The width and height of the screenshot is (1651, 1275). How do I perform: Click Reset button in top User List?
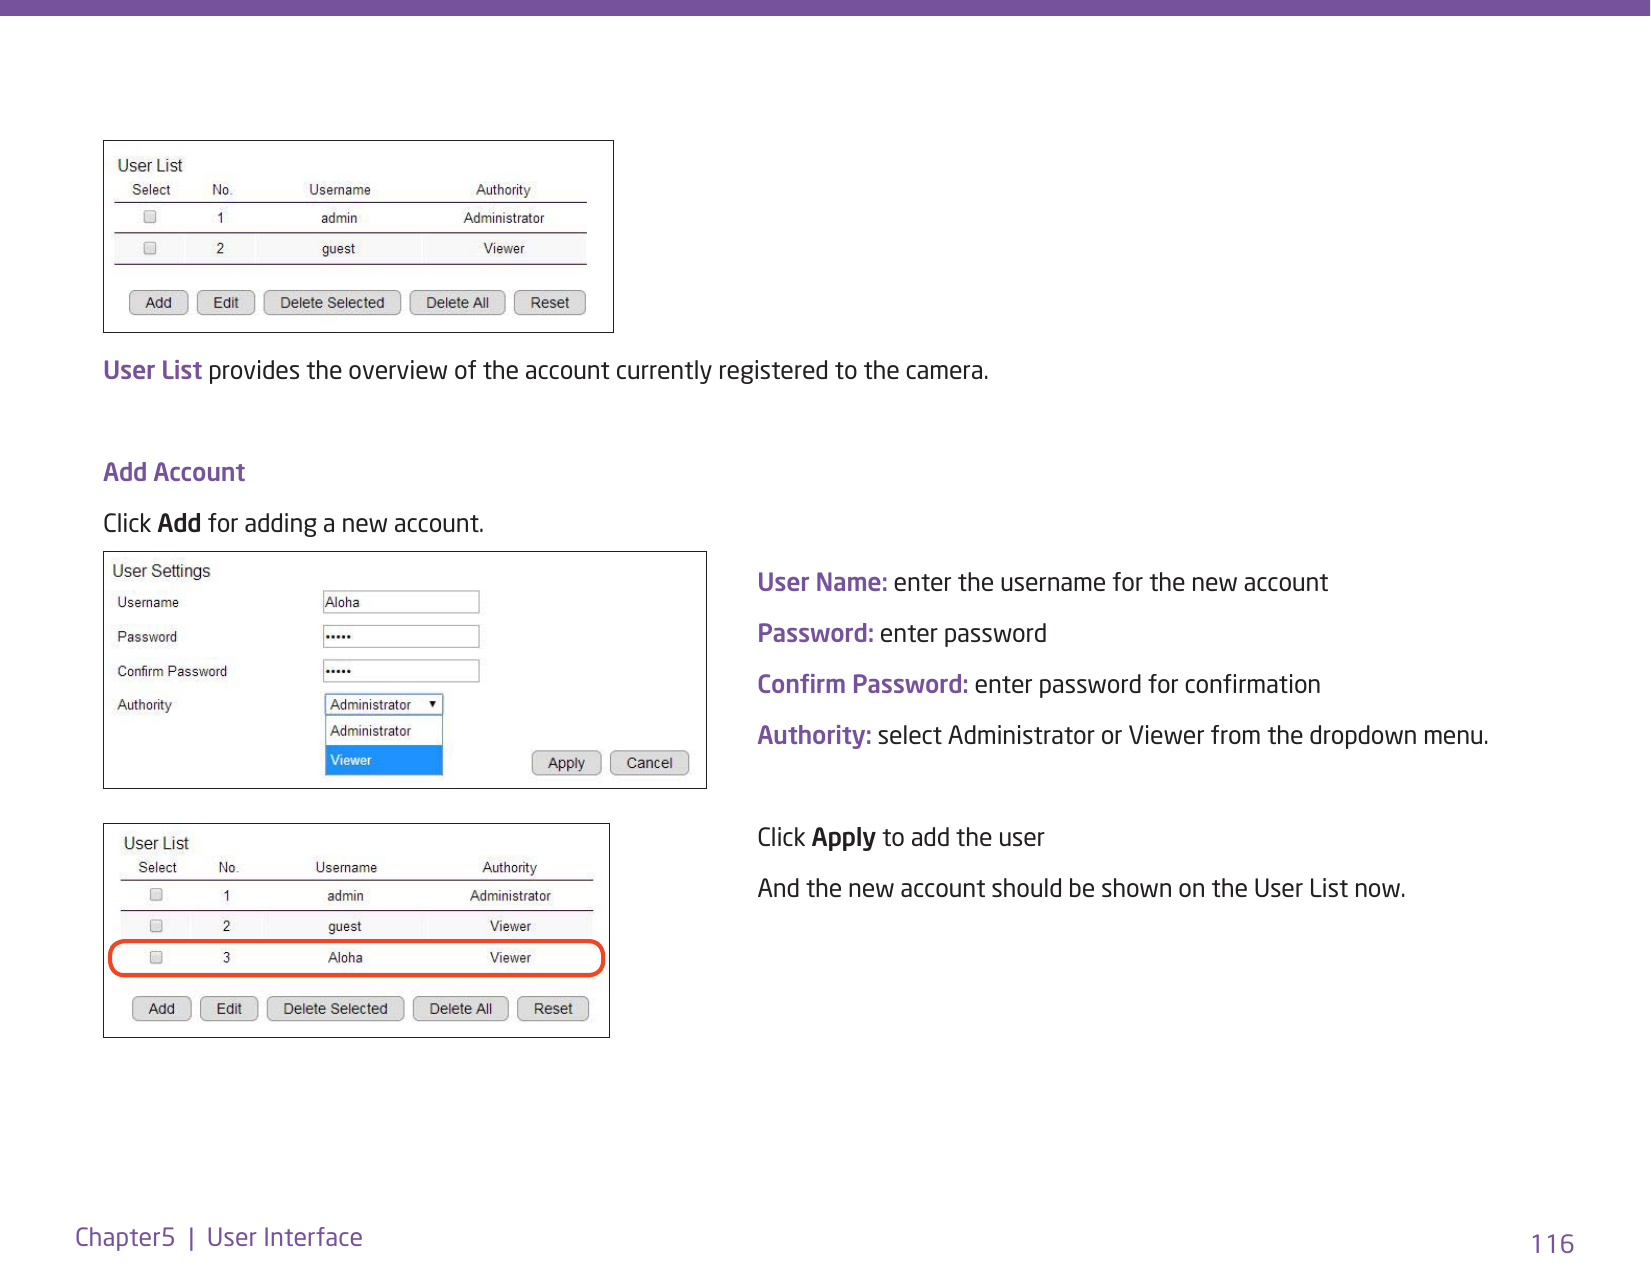tap(550, 303)
